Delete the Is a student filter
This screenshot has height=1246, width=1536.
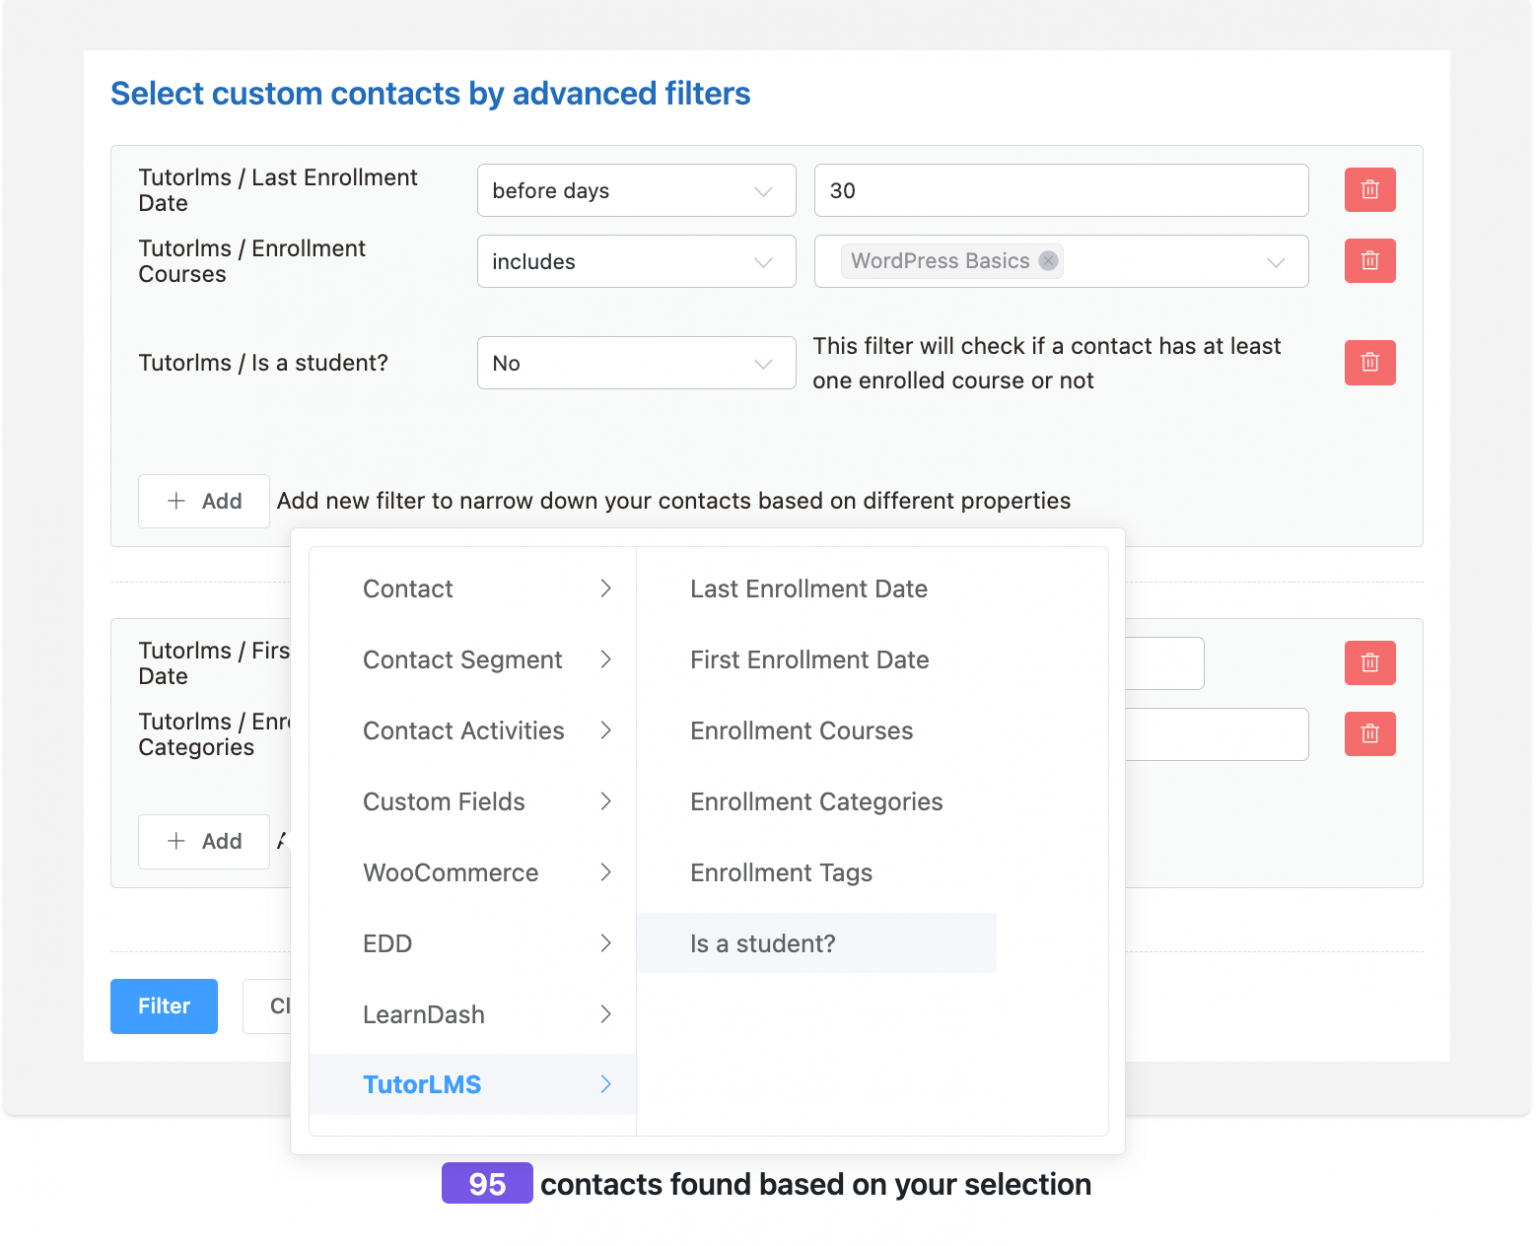[1369, 363]
